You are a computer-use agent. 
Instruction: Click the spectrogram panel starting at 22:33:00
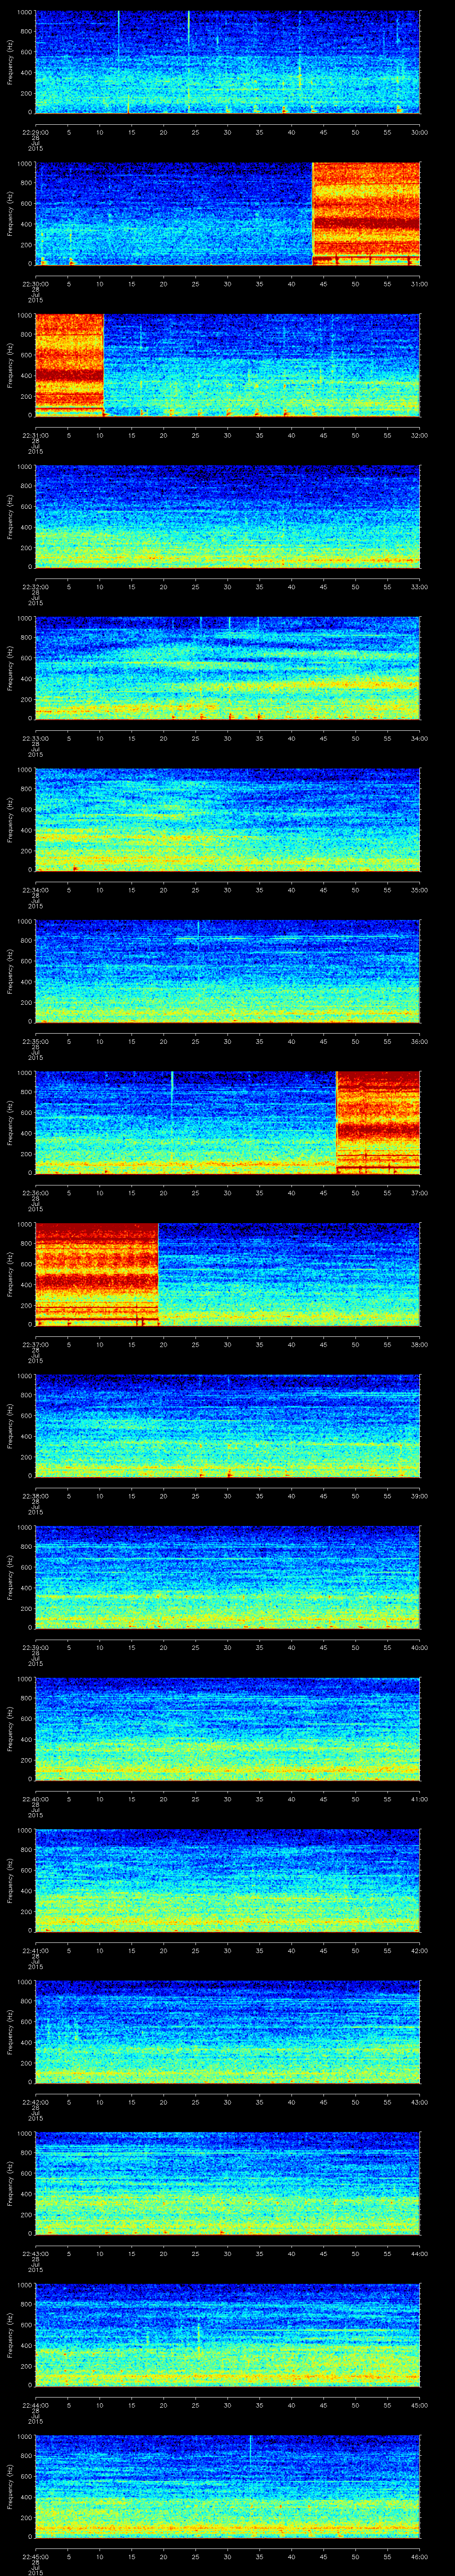pyautogui.click(x=227, y=669)
